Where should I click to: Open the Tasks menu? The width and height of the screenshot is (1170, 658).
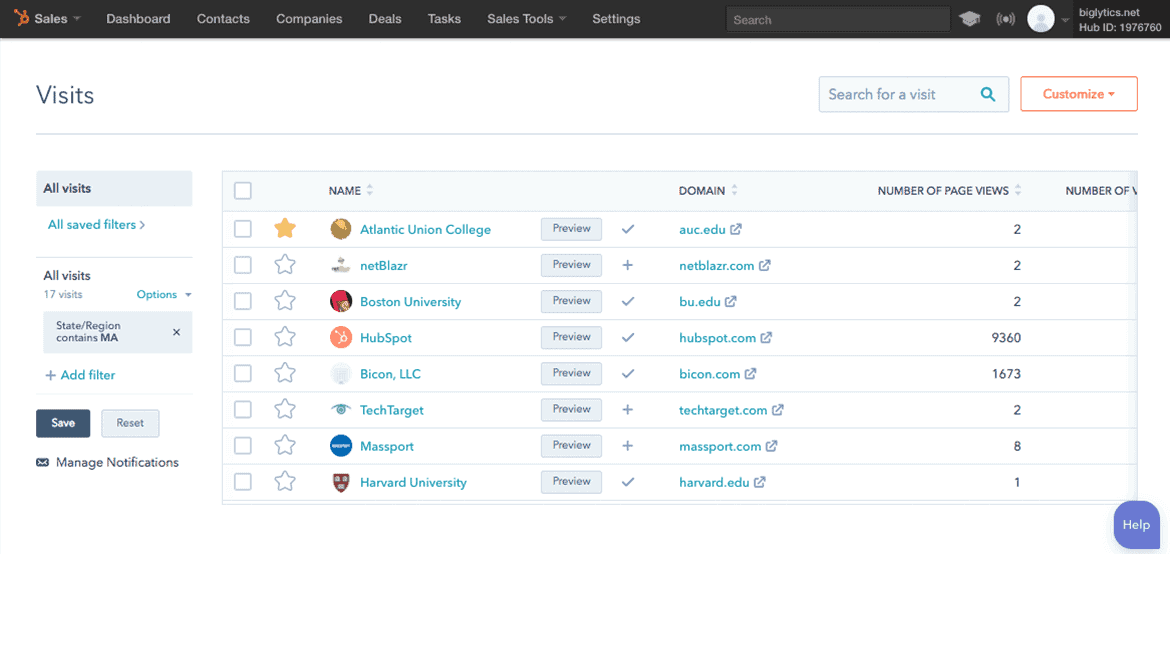[x=444, y=19]
